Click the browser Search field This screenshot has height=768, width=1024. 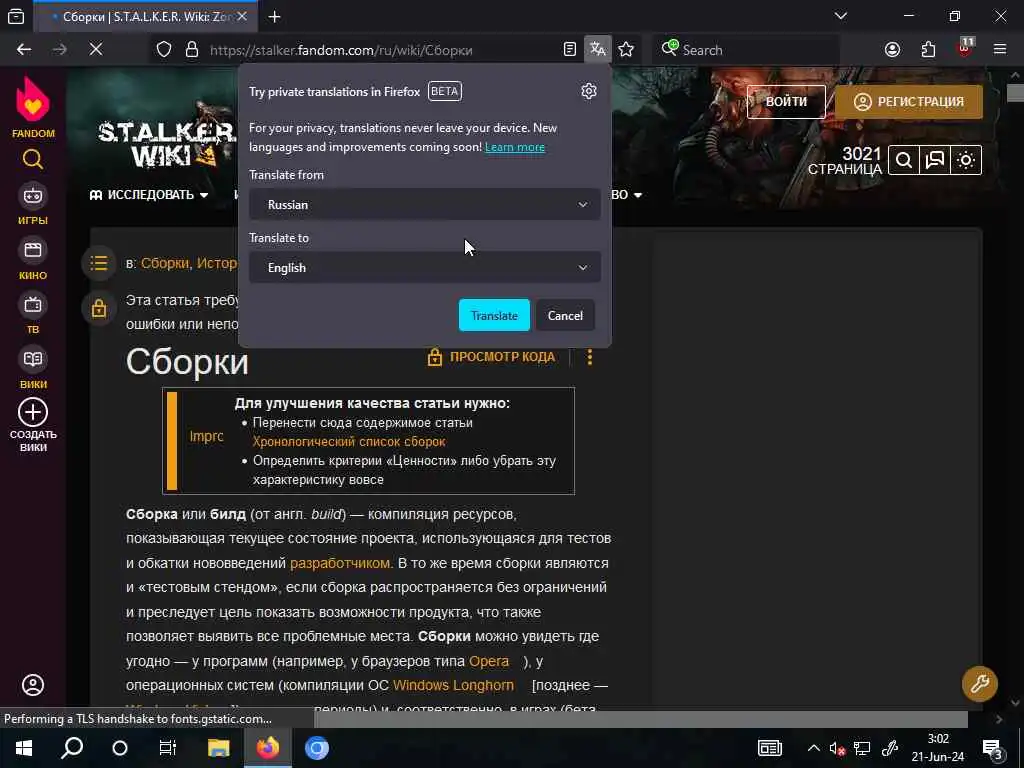pyautogui.click(x=748, y=50)
